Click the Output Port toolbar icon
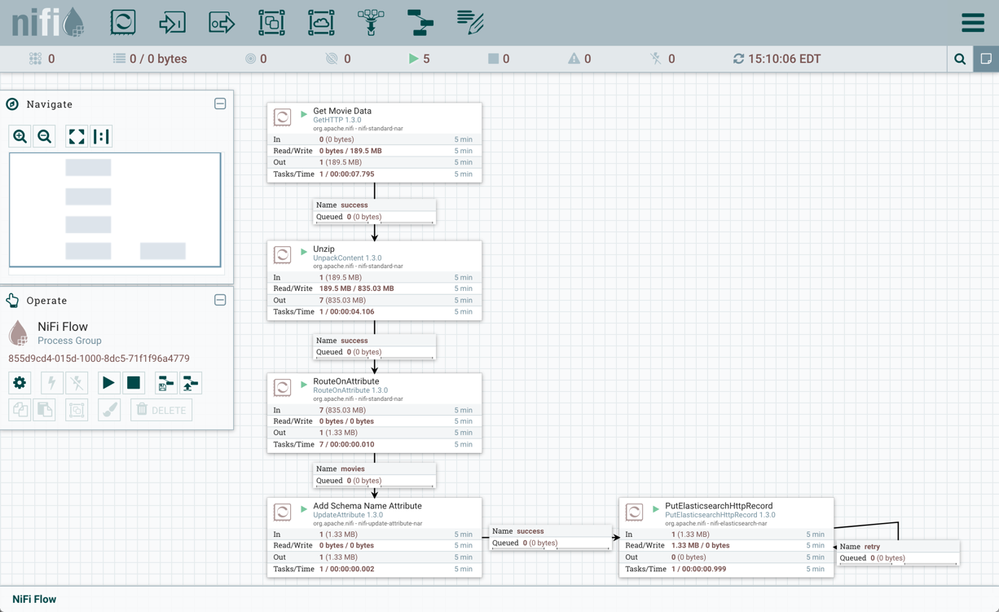 (221, 22)
